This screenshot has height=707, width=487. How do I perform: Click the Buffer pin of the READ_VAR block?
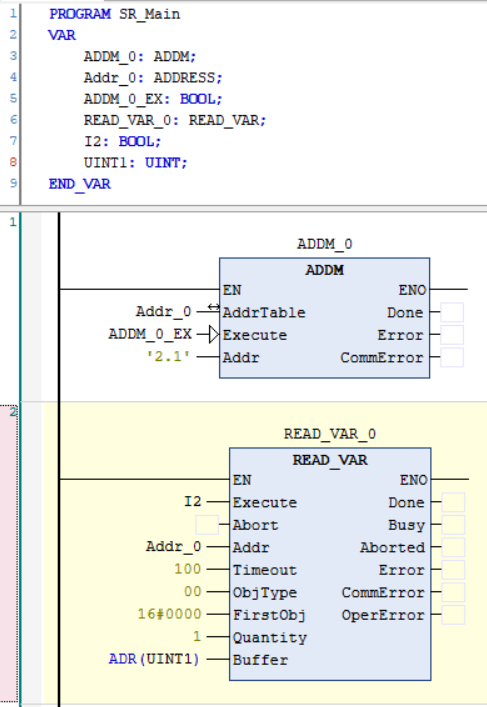(x=260, y=661)
